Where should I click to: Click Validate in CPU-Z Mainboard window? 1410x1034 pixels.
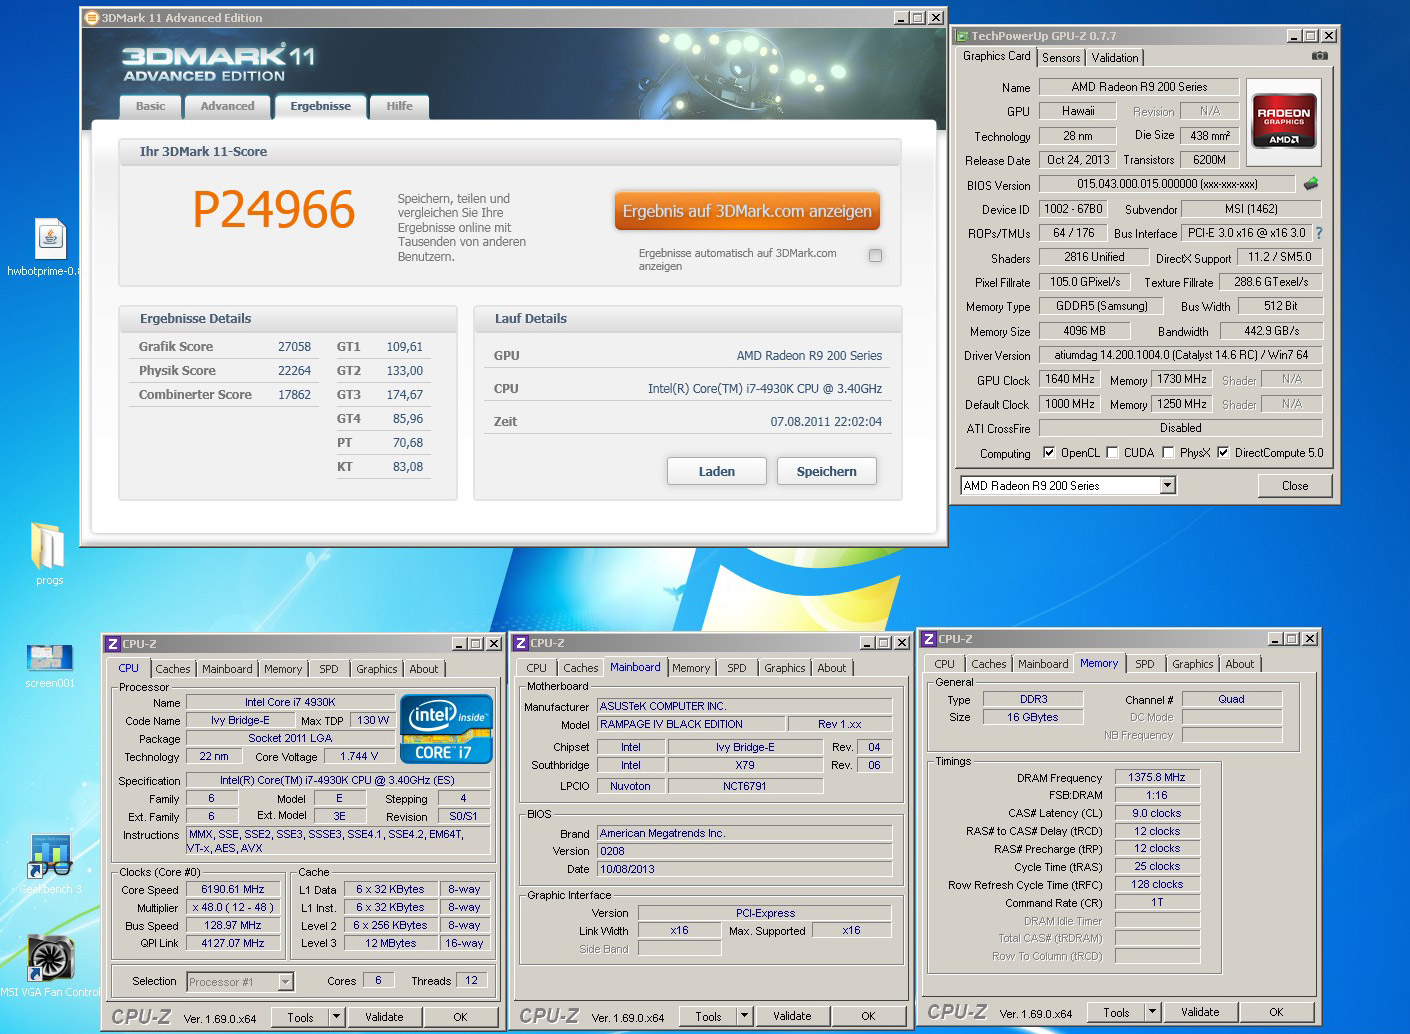tap(792, 1016)
